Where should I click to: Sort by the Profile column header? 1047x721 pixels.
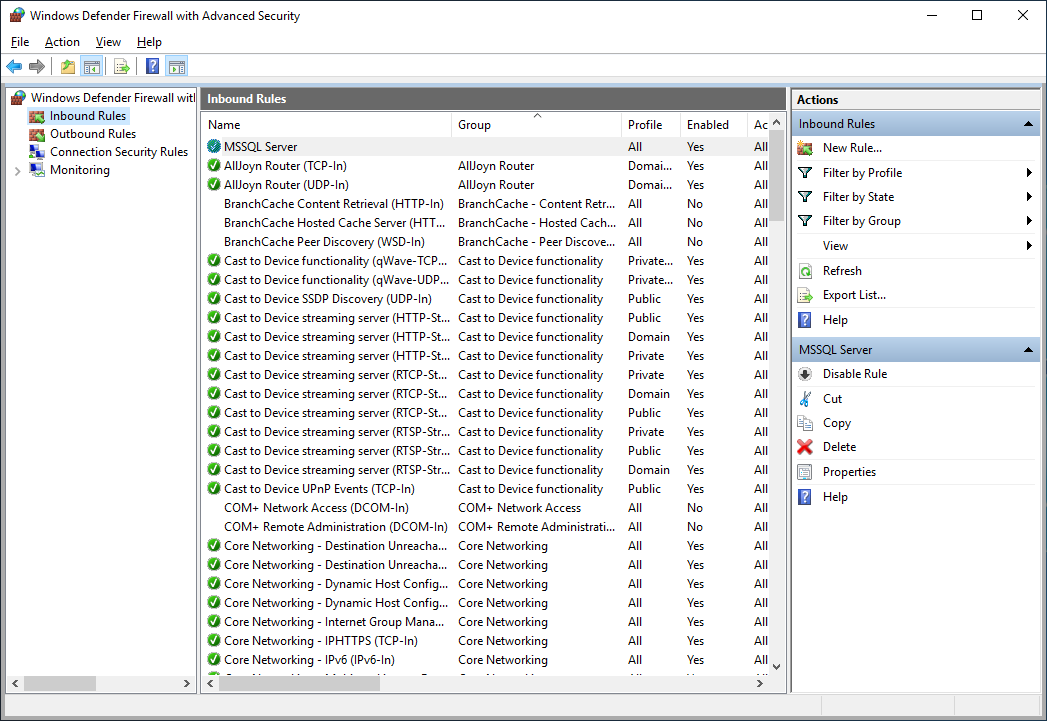tap(651, 125)
